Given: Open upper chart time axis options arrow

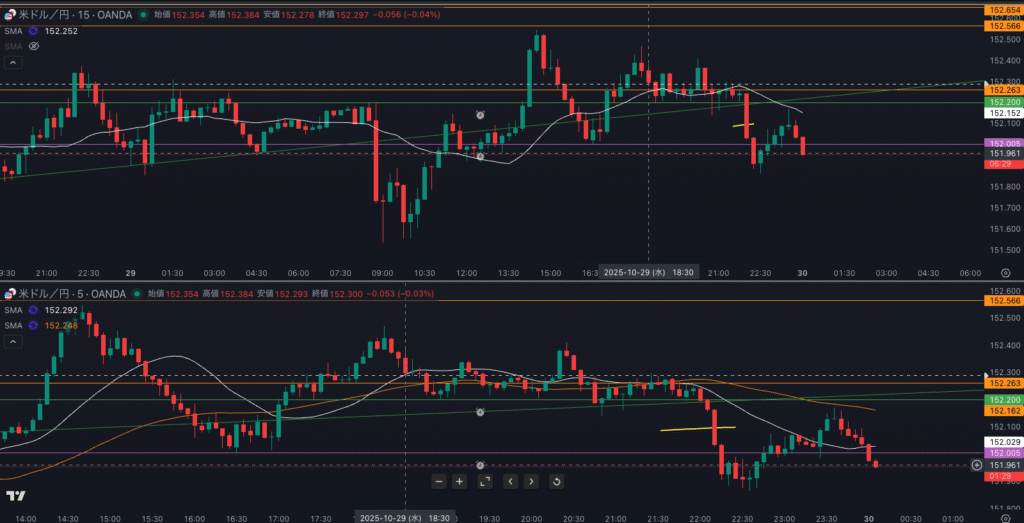Looking at the screenshot, I should [1004, 272].
